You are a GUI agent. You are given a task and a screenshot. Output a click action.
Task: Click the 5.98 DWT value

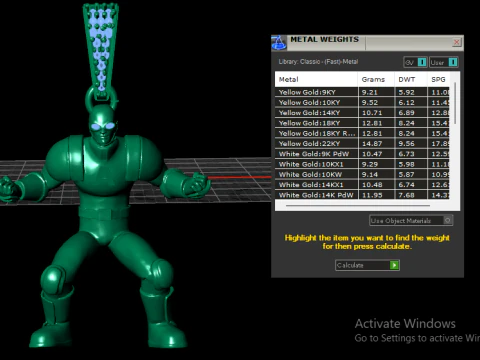coord(406,164)
